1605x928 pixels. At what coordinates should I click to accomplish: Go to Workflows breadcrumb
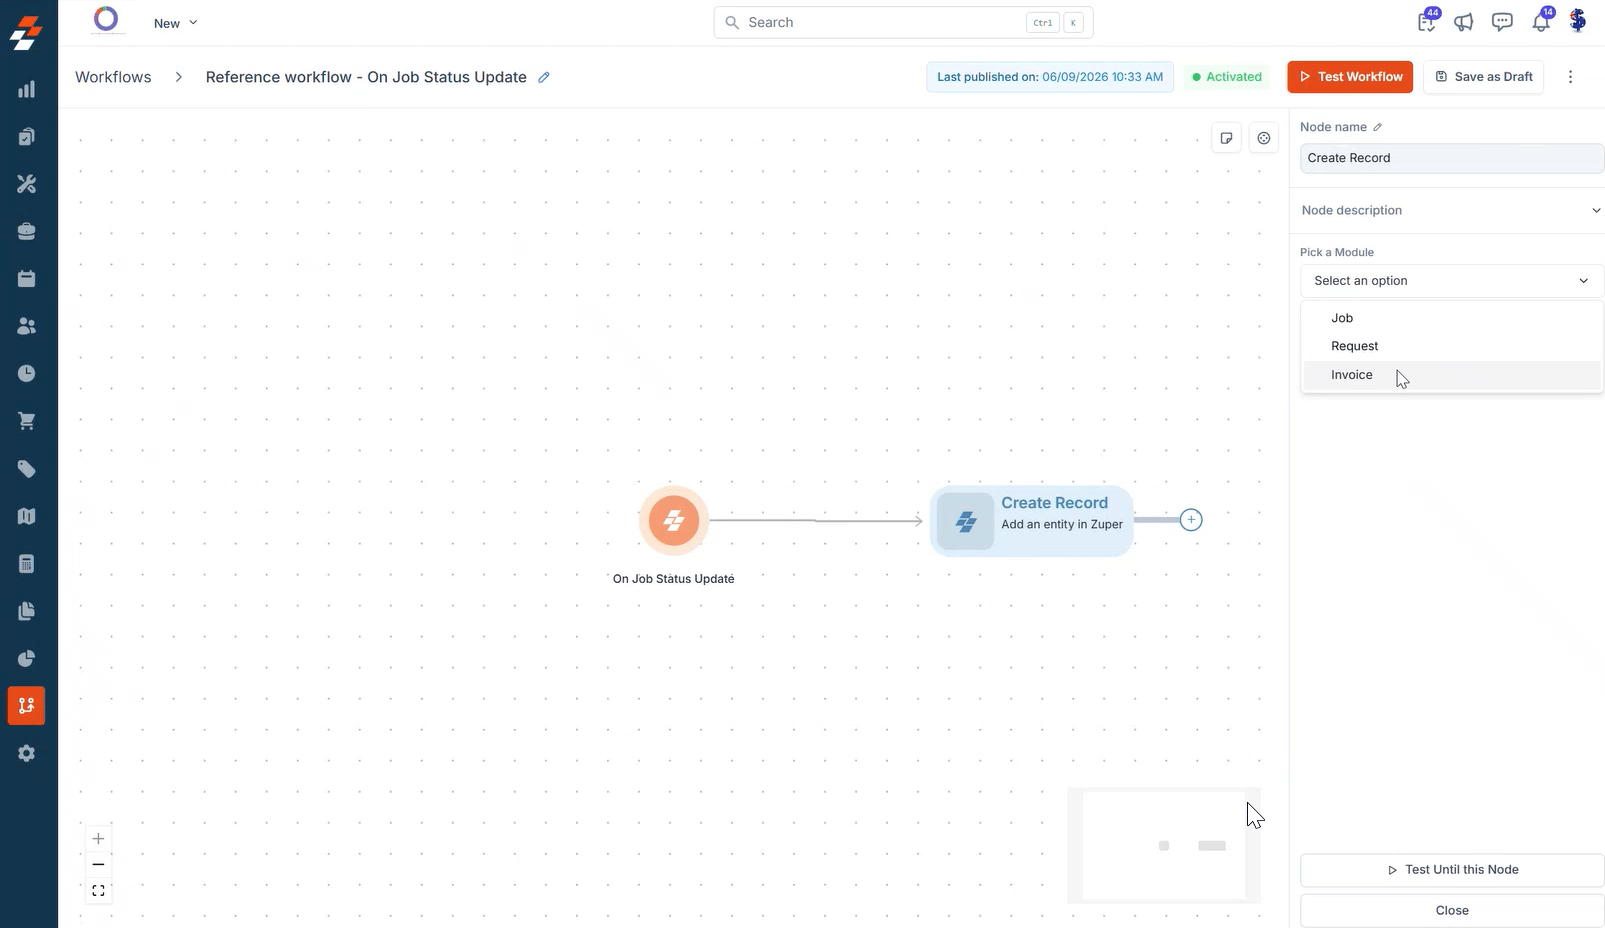click(x=113, y=77)
